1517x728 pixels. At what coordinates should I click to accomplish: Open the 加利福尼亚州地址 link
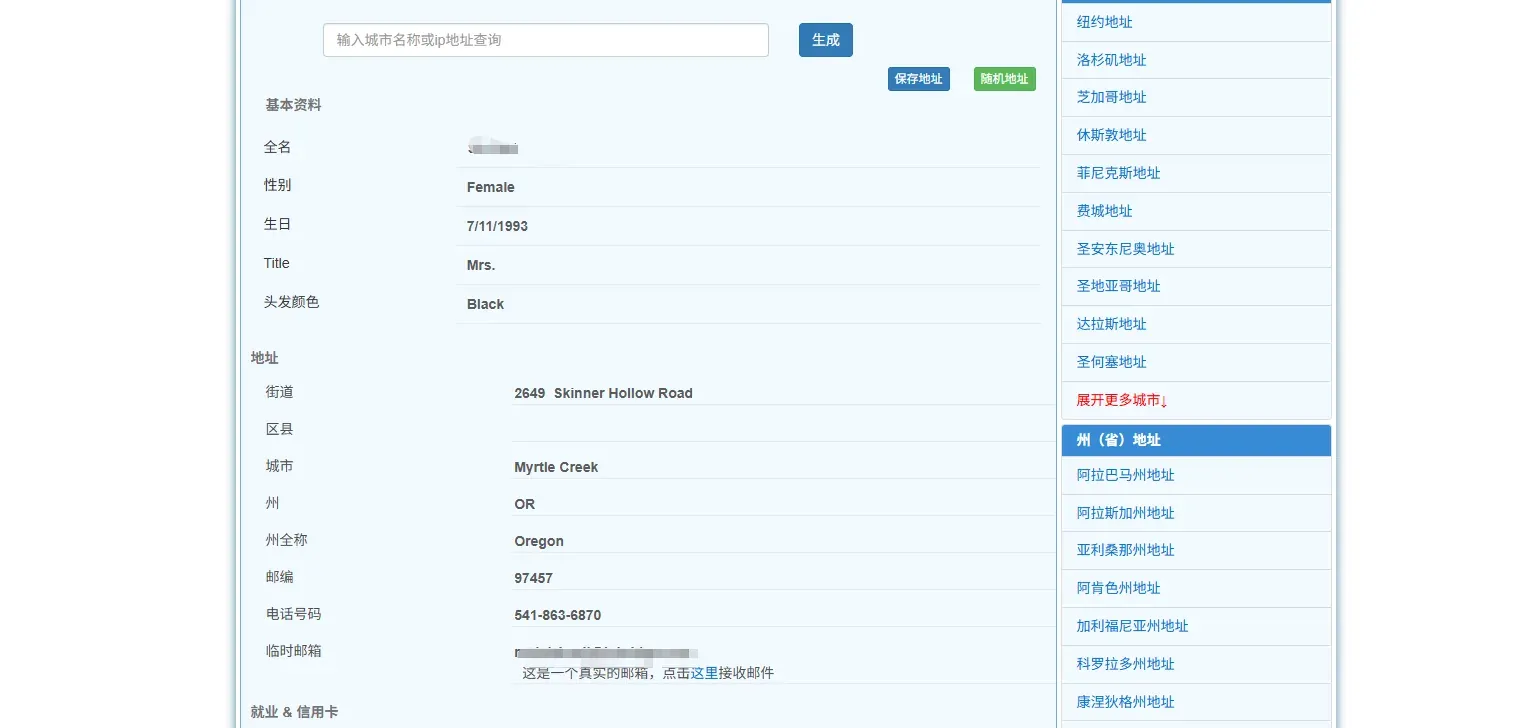pyautogui.click(x=1132, y=626)
